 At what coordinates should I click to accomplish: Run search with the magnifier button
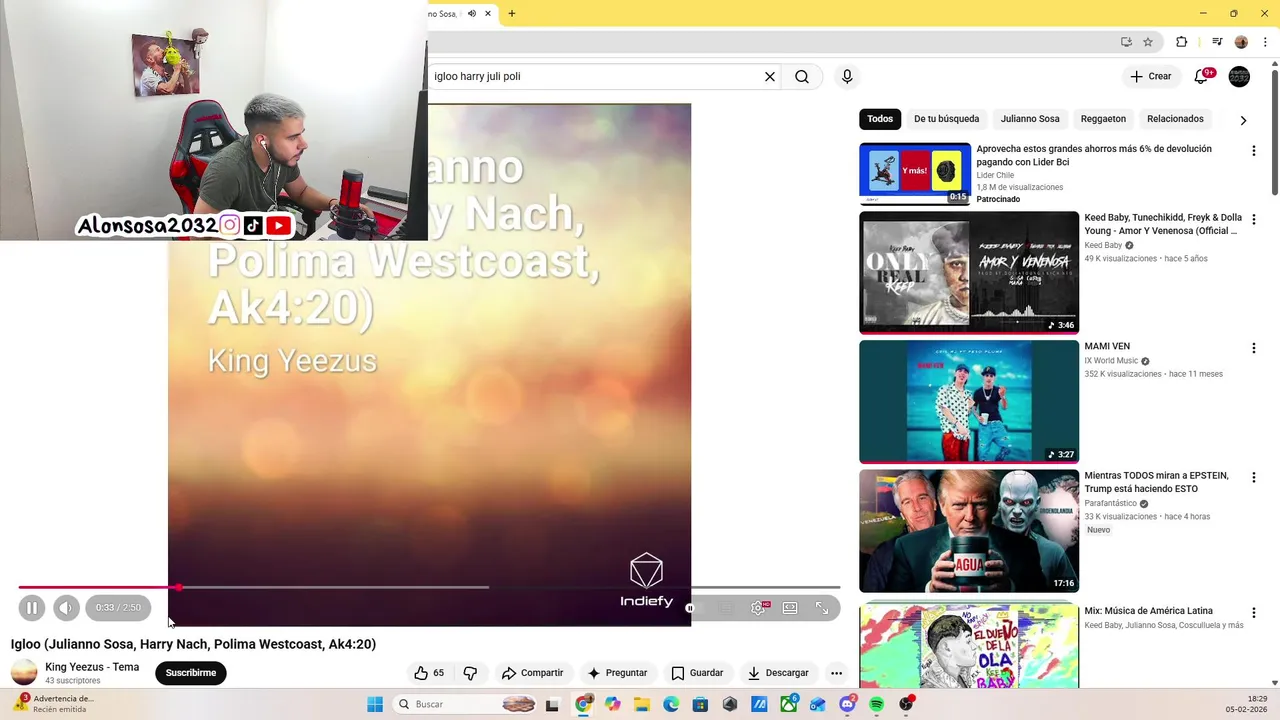(802, 76)
